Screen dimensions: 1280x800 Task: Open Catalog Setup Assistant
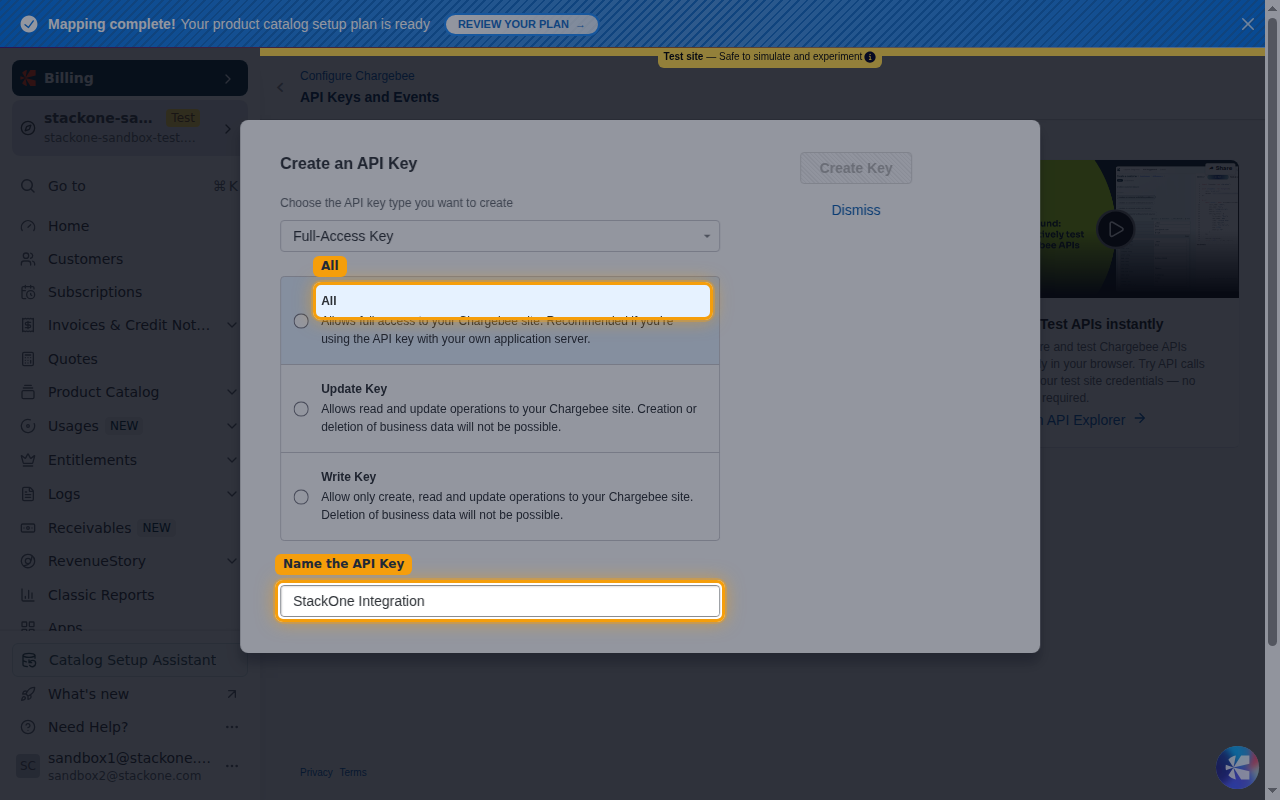[x=130, y=660]
